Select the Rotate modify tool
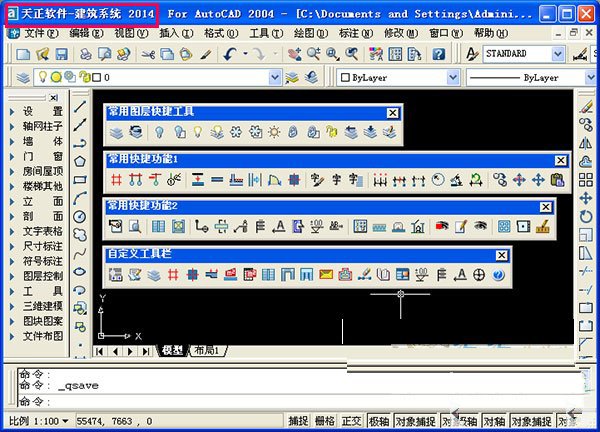This screenshot has width=600, height=432. click(x=585, y=216)
